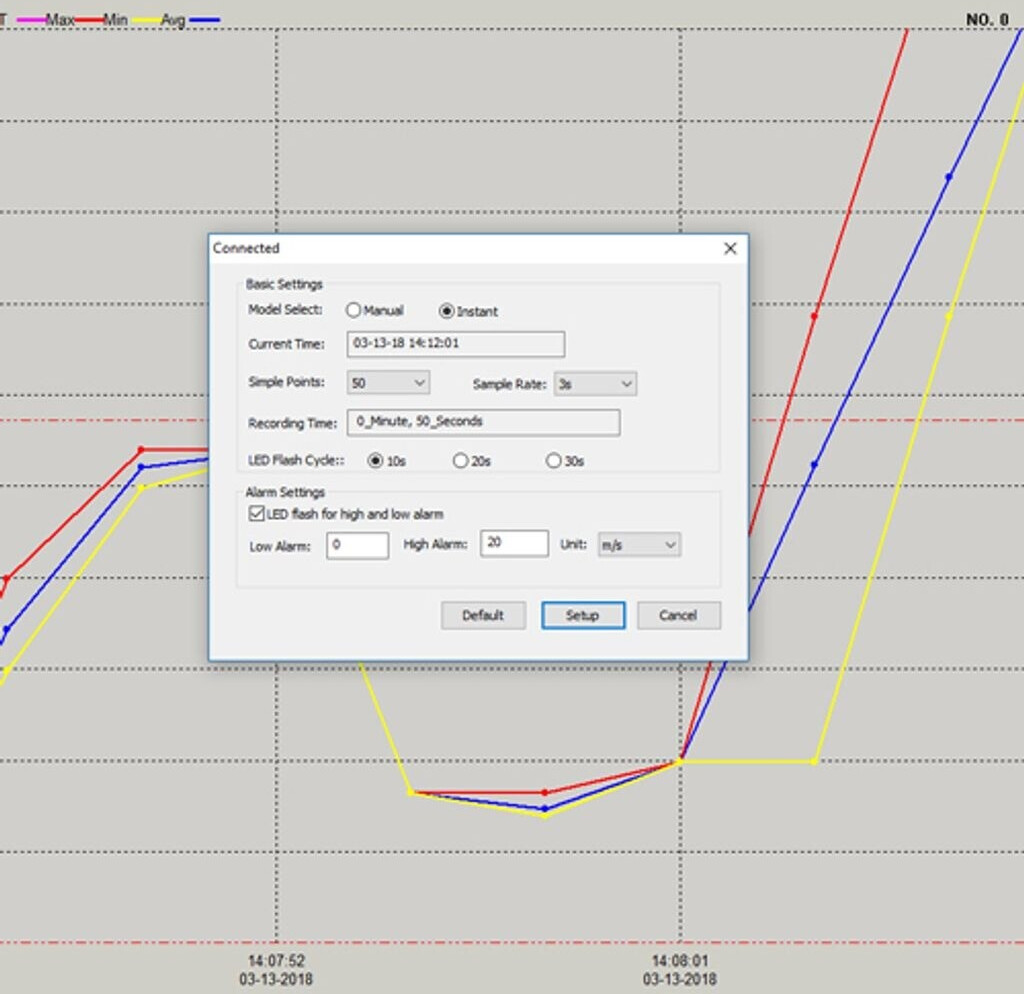Click the Current Time field
Screen dimensions: 1024x994
click(x=455, y=344)
